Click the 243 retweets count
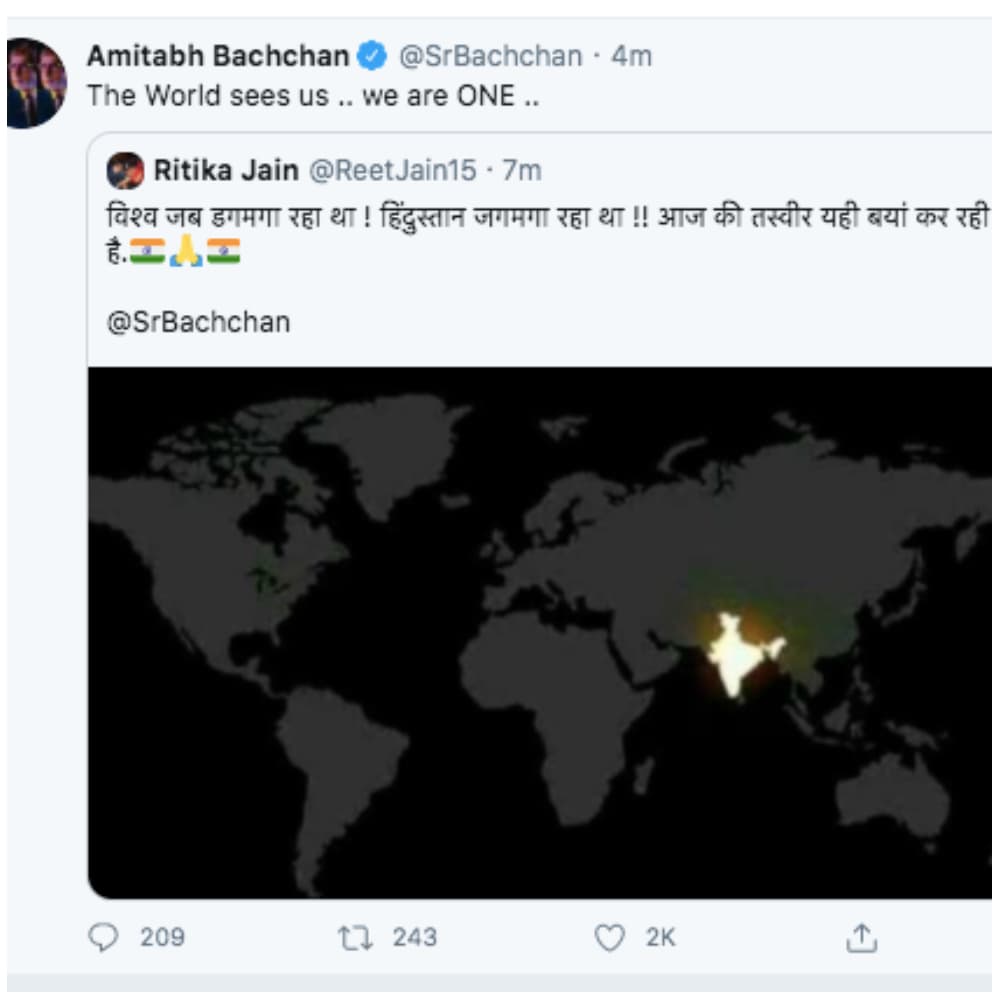 [x=414, y=937]
